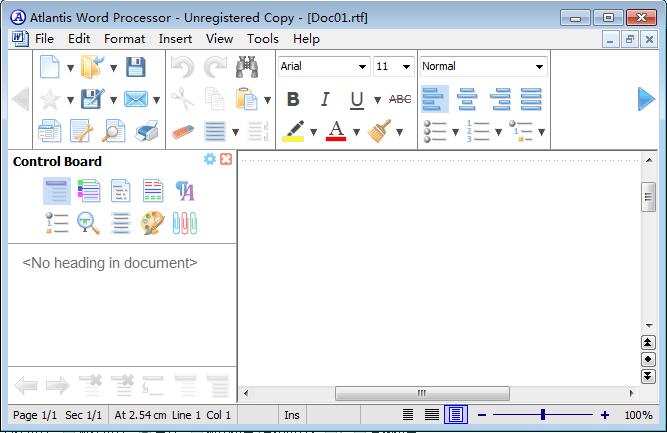The height and width of the screenshot is (433, 667).
Task: Click the horizontal scrollbar thumb
Action: click(422, 393)
